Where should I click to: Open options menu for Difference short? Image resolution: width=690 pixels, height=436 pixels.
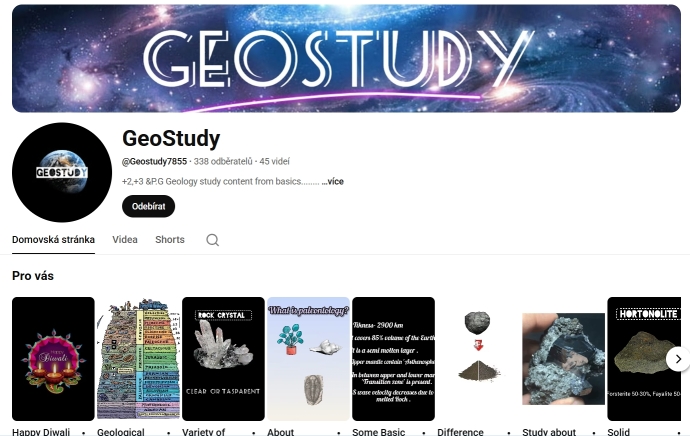pyautogui.click(x=509, y=432)
